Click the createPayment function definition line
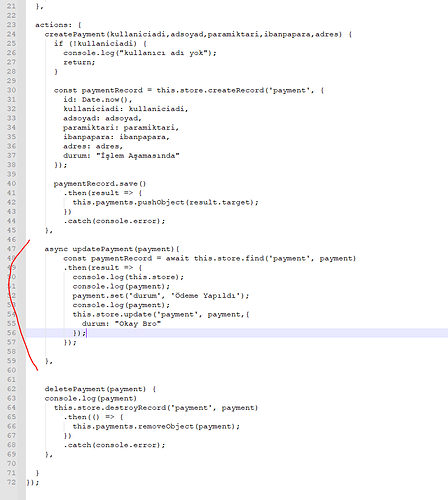This screenshot has height=500, width=448. pos(198,34)
